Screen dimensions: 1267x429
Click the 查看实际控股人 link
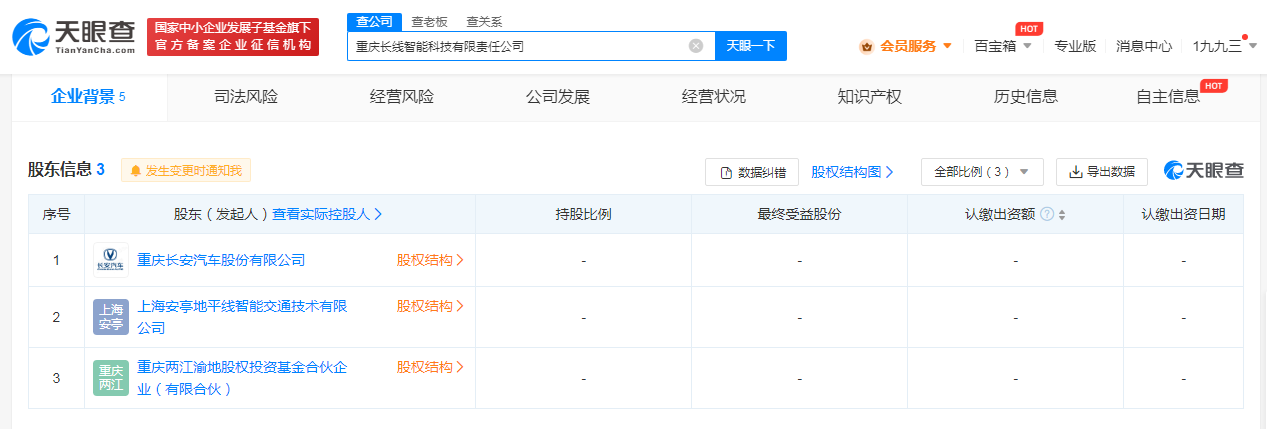(x=328, y=214)
